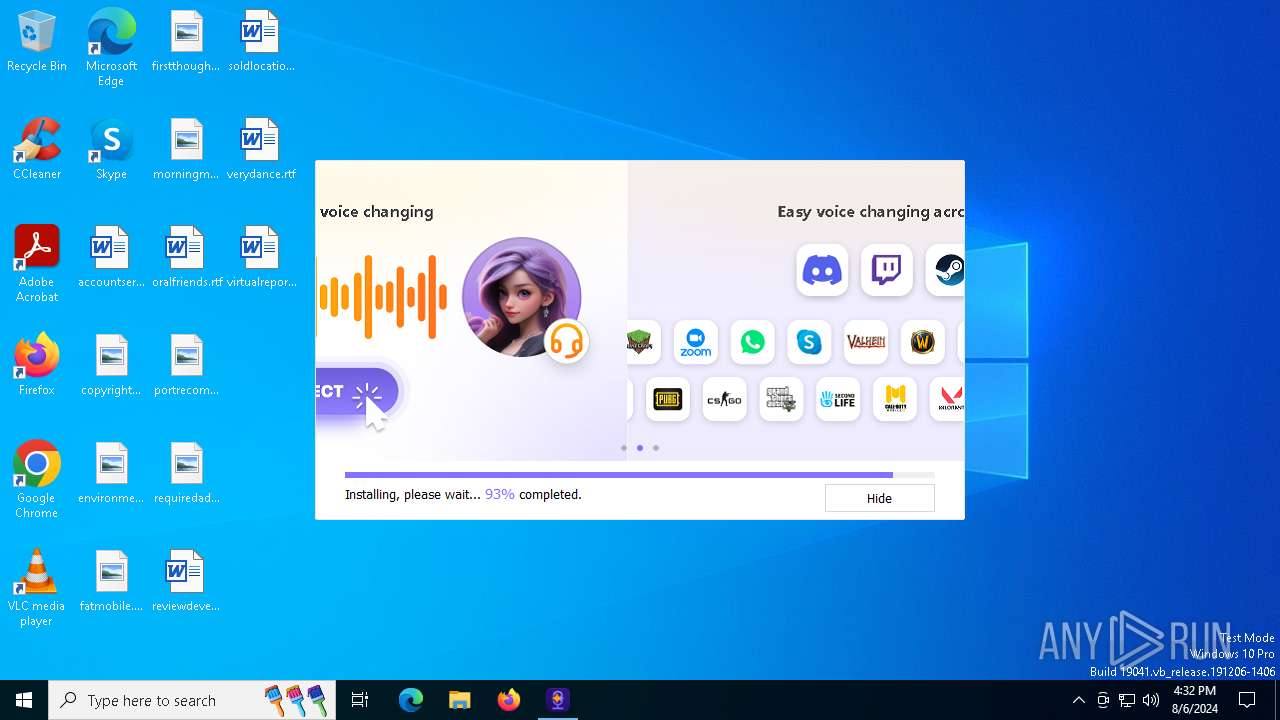Select the Google Chrome desktop shortcut

coord(37,480)
